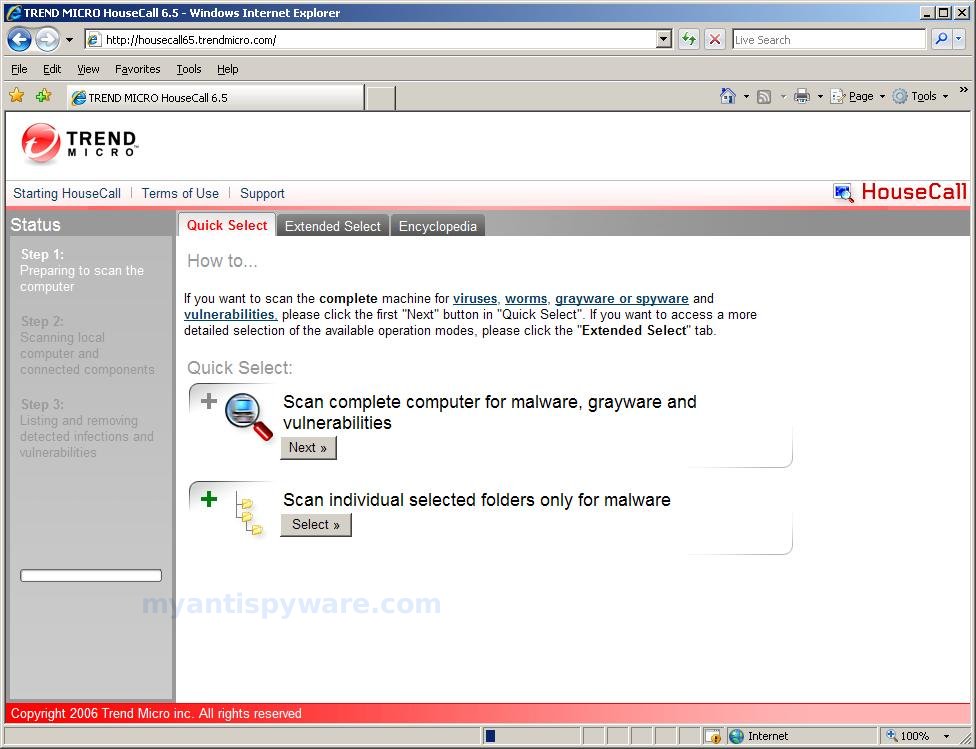Viewport: 976px width, 749px height.
Task: Open the recent pages dropdown arrow
Action: (69, 40)
